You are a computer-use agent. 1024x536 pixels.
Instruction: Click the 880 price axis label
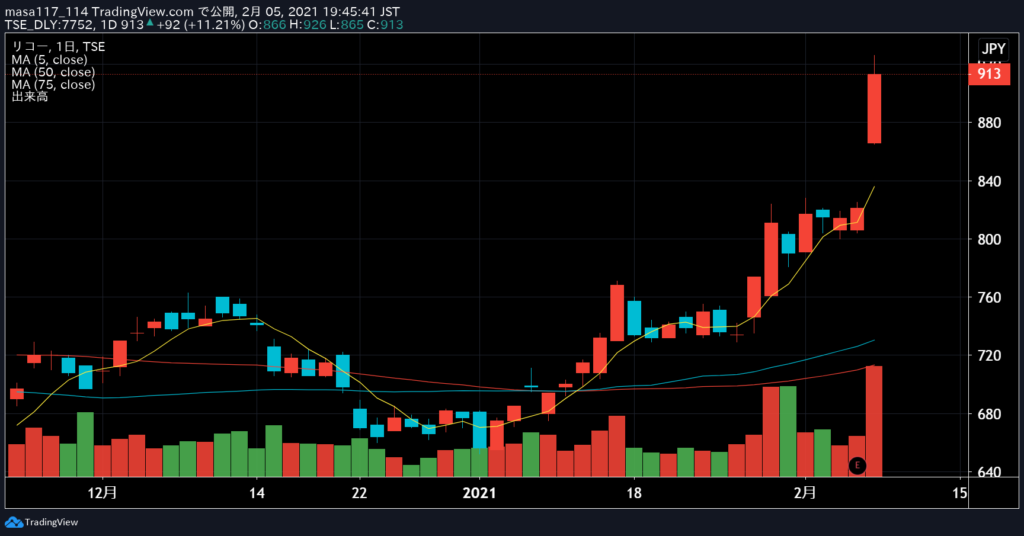pos(989,123)
